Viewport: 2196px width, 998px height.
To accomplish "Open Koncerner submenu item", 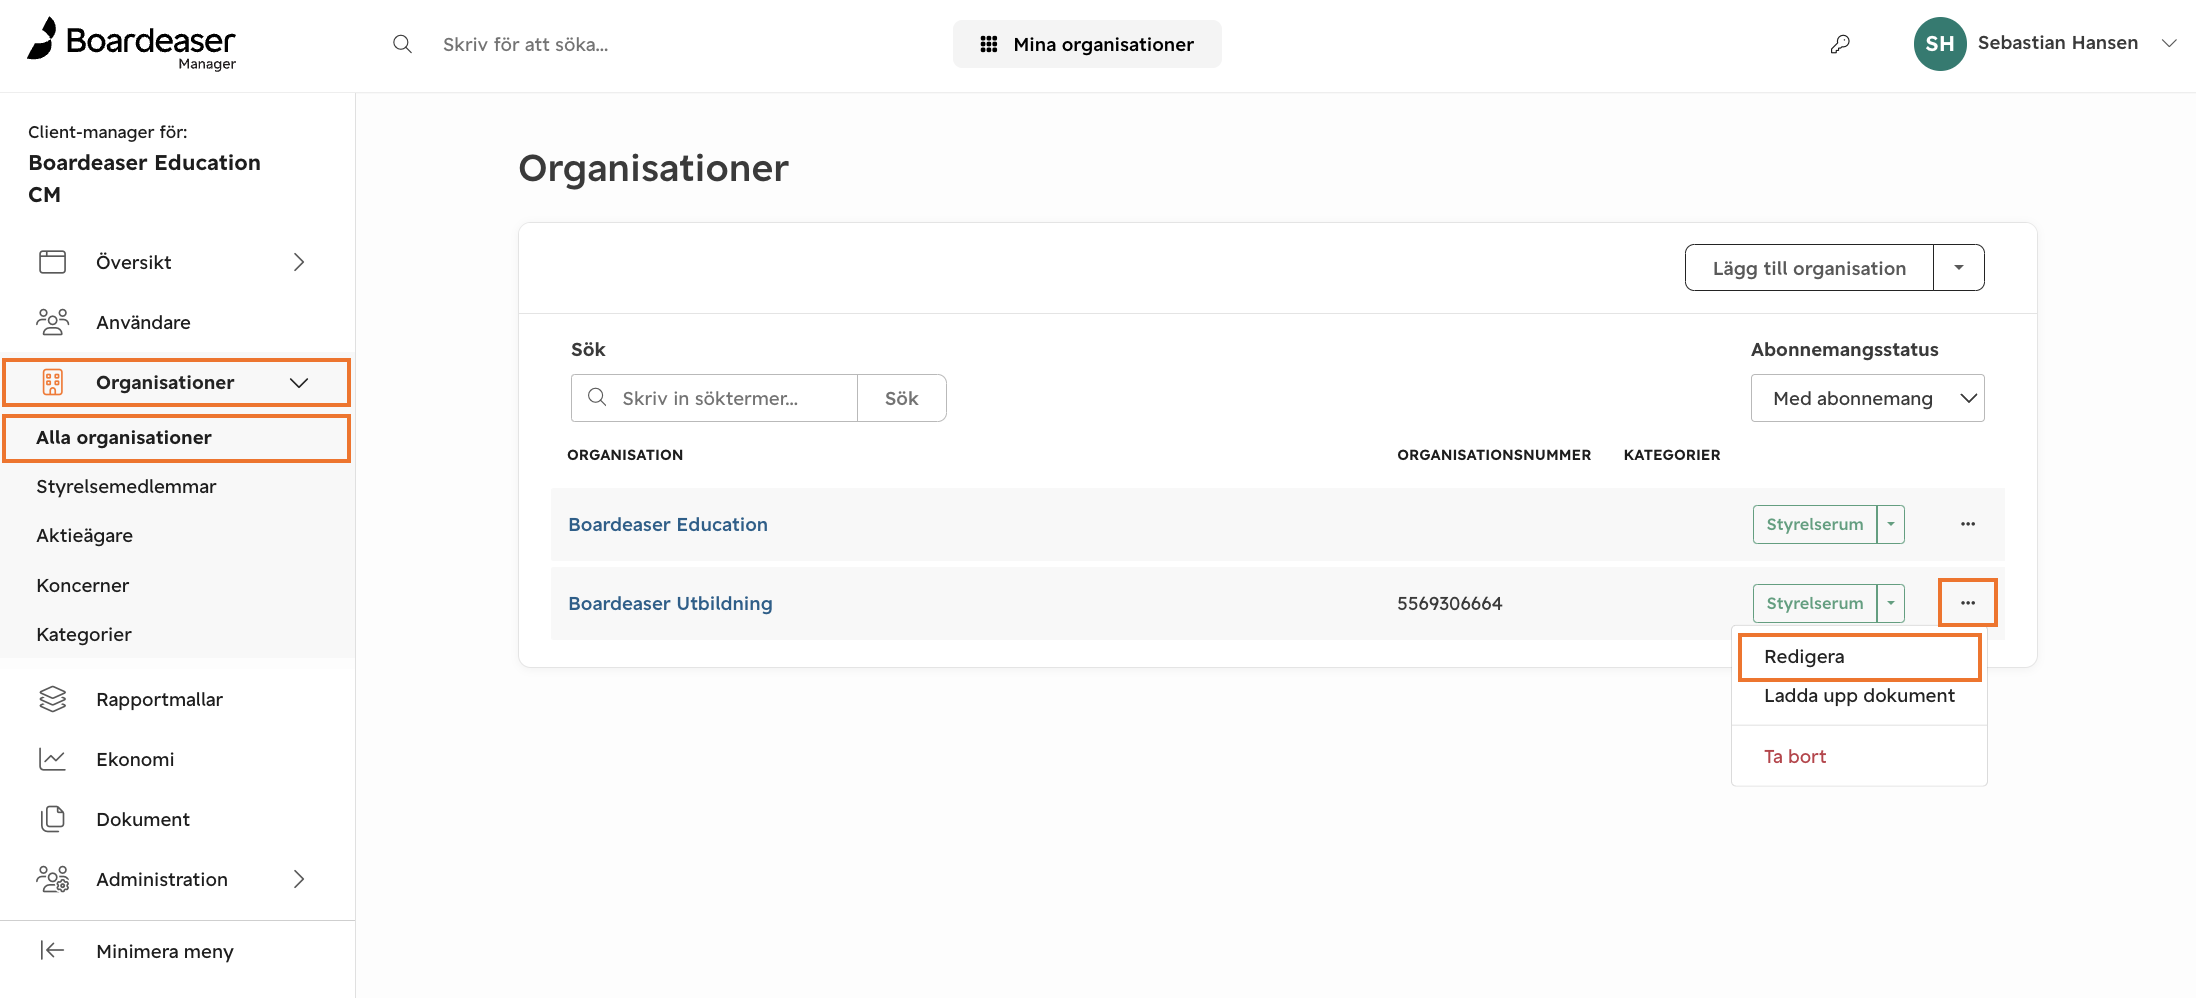I will tap(83, 585).
